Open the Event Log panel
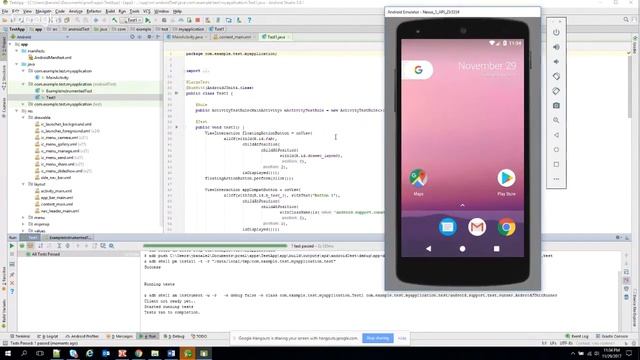The height and width of the screenshot is (360, 640). (x=577, y=336)
